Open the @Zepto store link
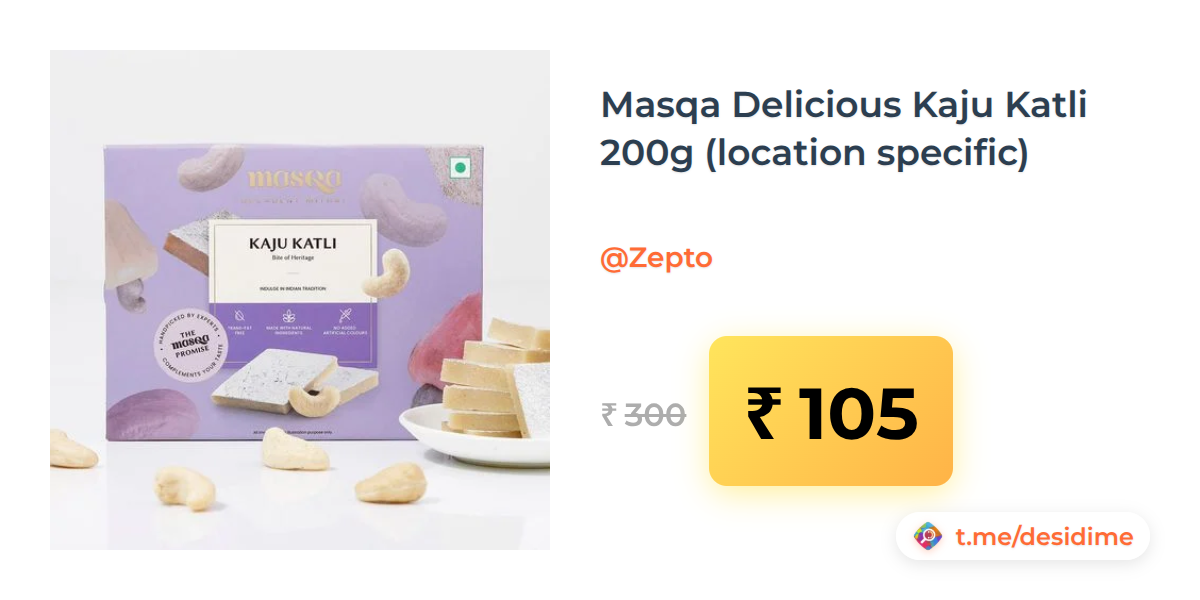The width and height of the screenshot is (1200, 600). pos(656,258)
